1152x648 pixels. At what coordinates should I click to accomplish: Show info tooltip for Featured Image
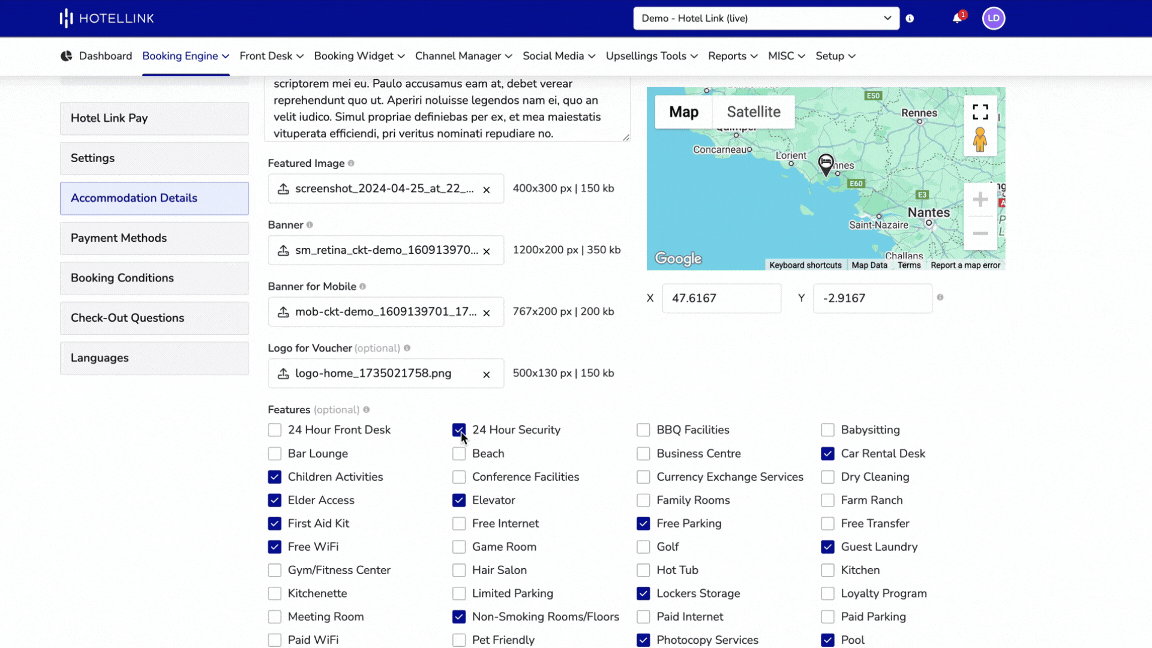tap(351, 163)
